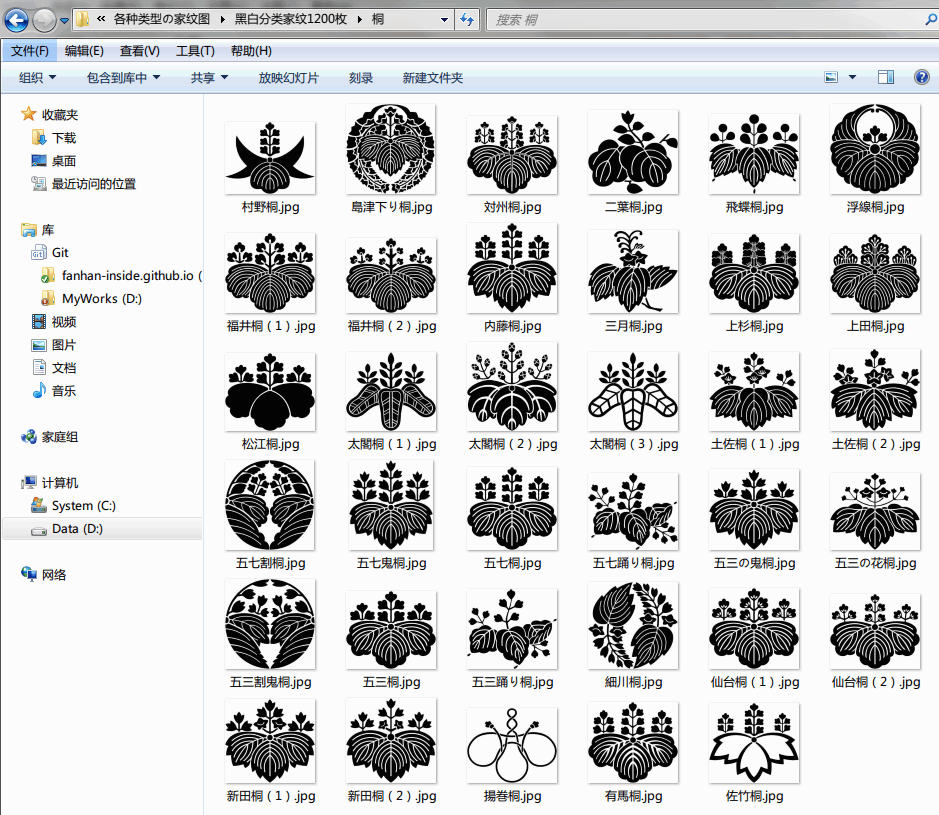This screenshot has height=815, width=939.
Task: Click the 新建文件夹 button
Action: [432, 78]
